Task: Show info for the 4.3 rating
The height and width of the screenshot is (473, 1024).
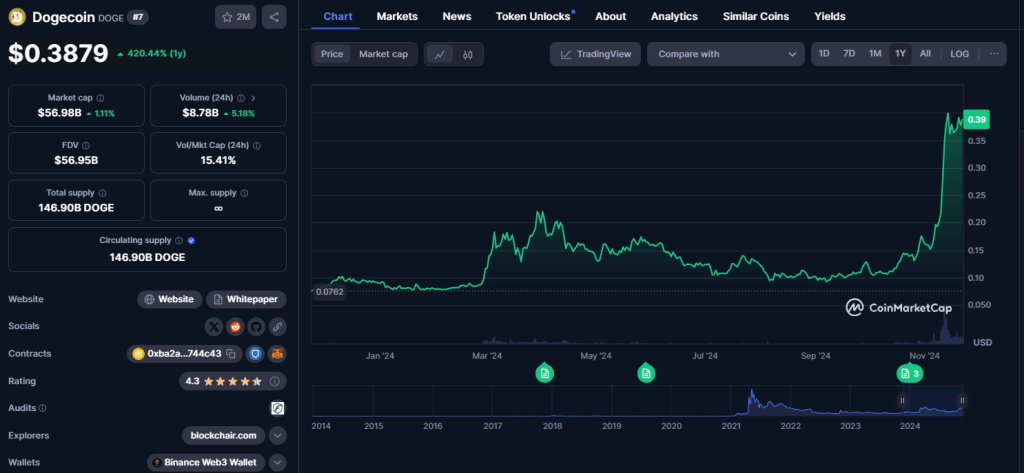Action: click(275, 381)
